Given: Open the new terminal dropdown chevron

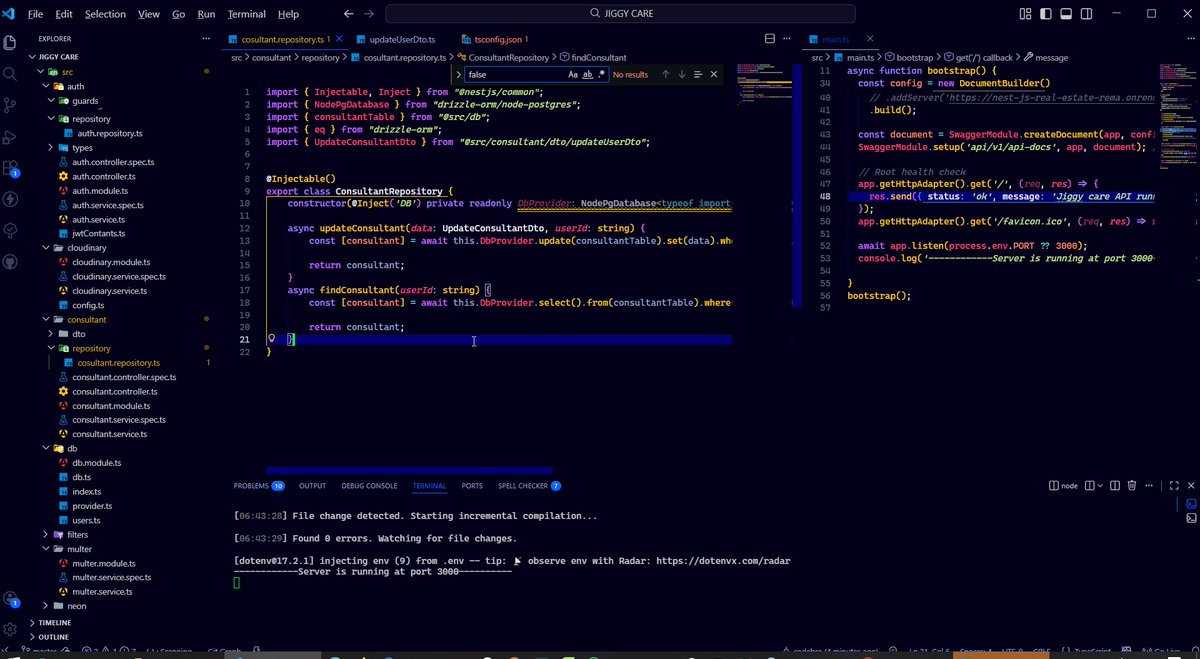Looking at the screenshot, I should point(1099,485).
